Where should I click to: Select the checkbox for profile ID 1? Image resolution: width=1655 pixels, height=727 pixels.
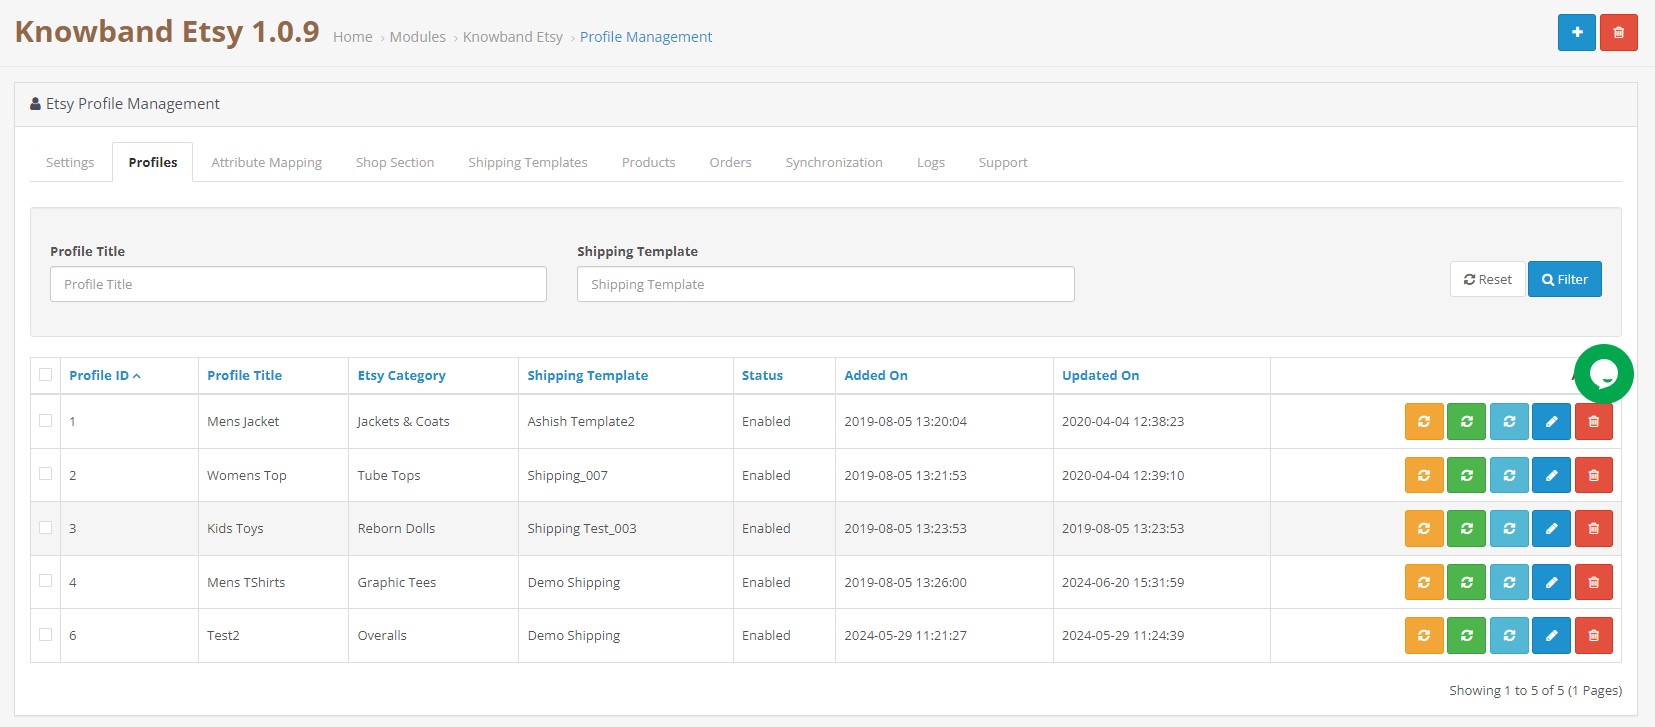click(x=45, y=420)
